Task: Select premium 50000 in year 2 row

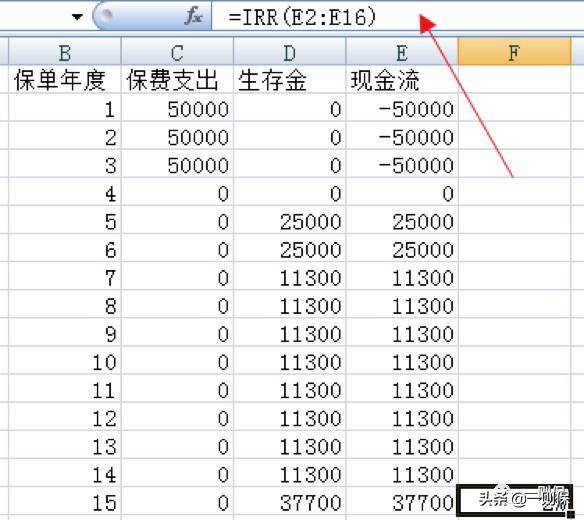Action: (177, 135)
